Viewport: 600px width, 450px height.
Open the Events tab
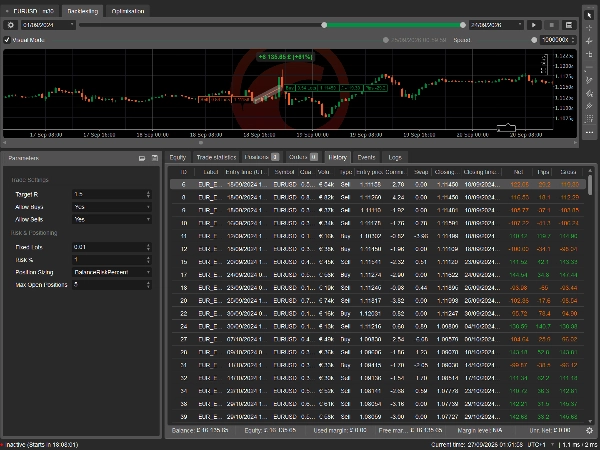pyautogui.click(x=366, y=157)
